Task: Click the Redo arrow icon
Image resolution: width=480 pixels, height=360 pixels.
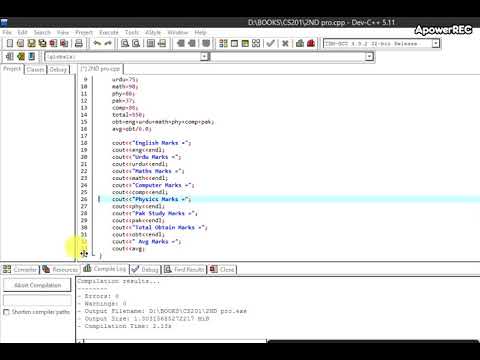Action: [x=108, y=43]
